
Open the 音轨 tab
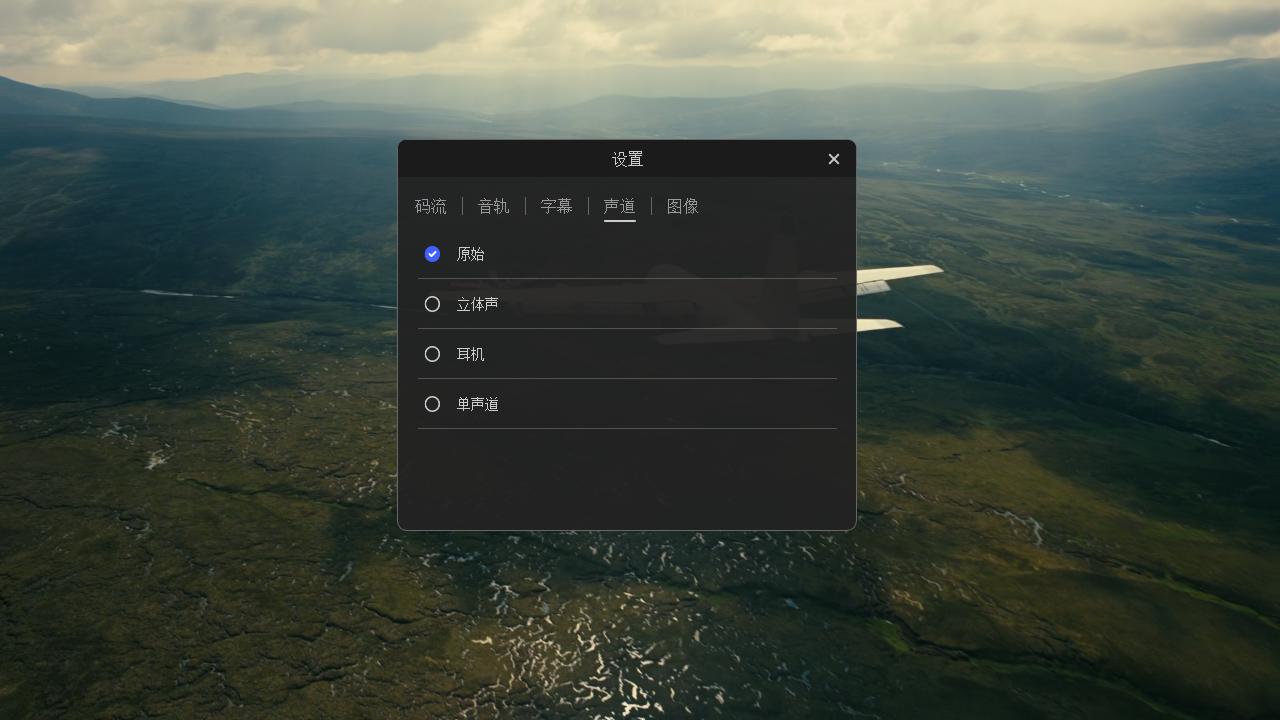tap(493, 206)
